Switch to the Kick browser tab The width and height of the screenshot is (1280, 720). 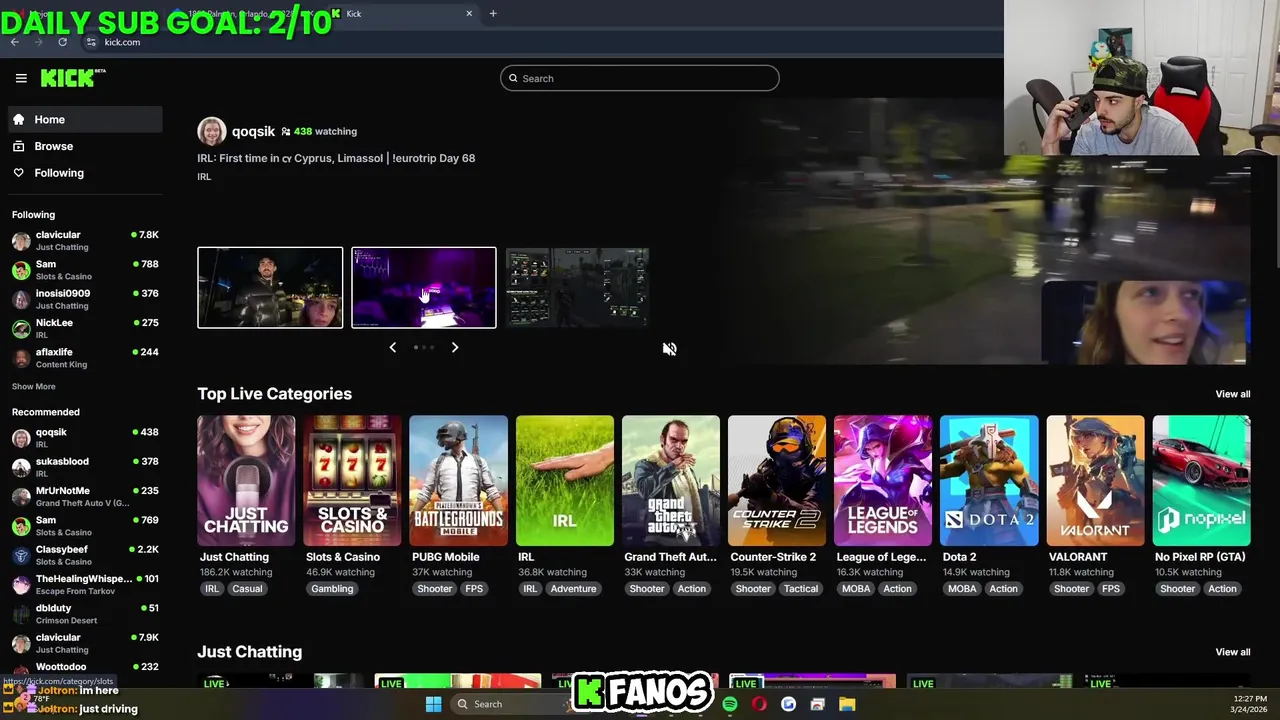pos(405,13)
